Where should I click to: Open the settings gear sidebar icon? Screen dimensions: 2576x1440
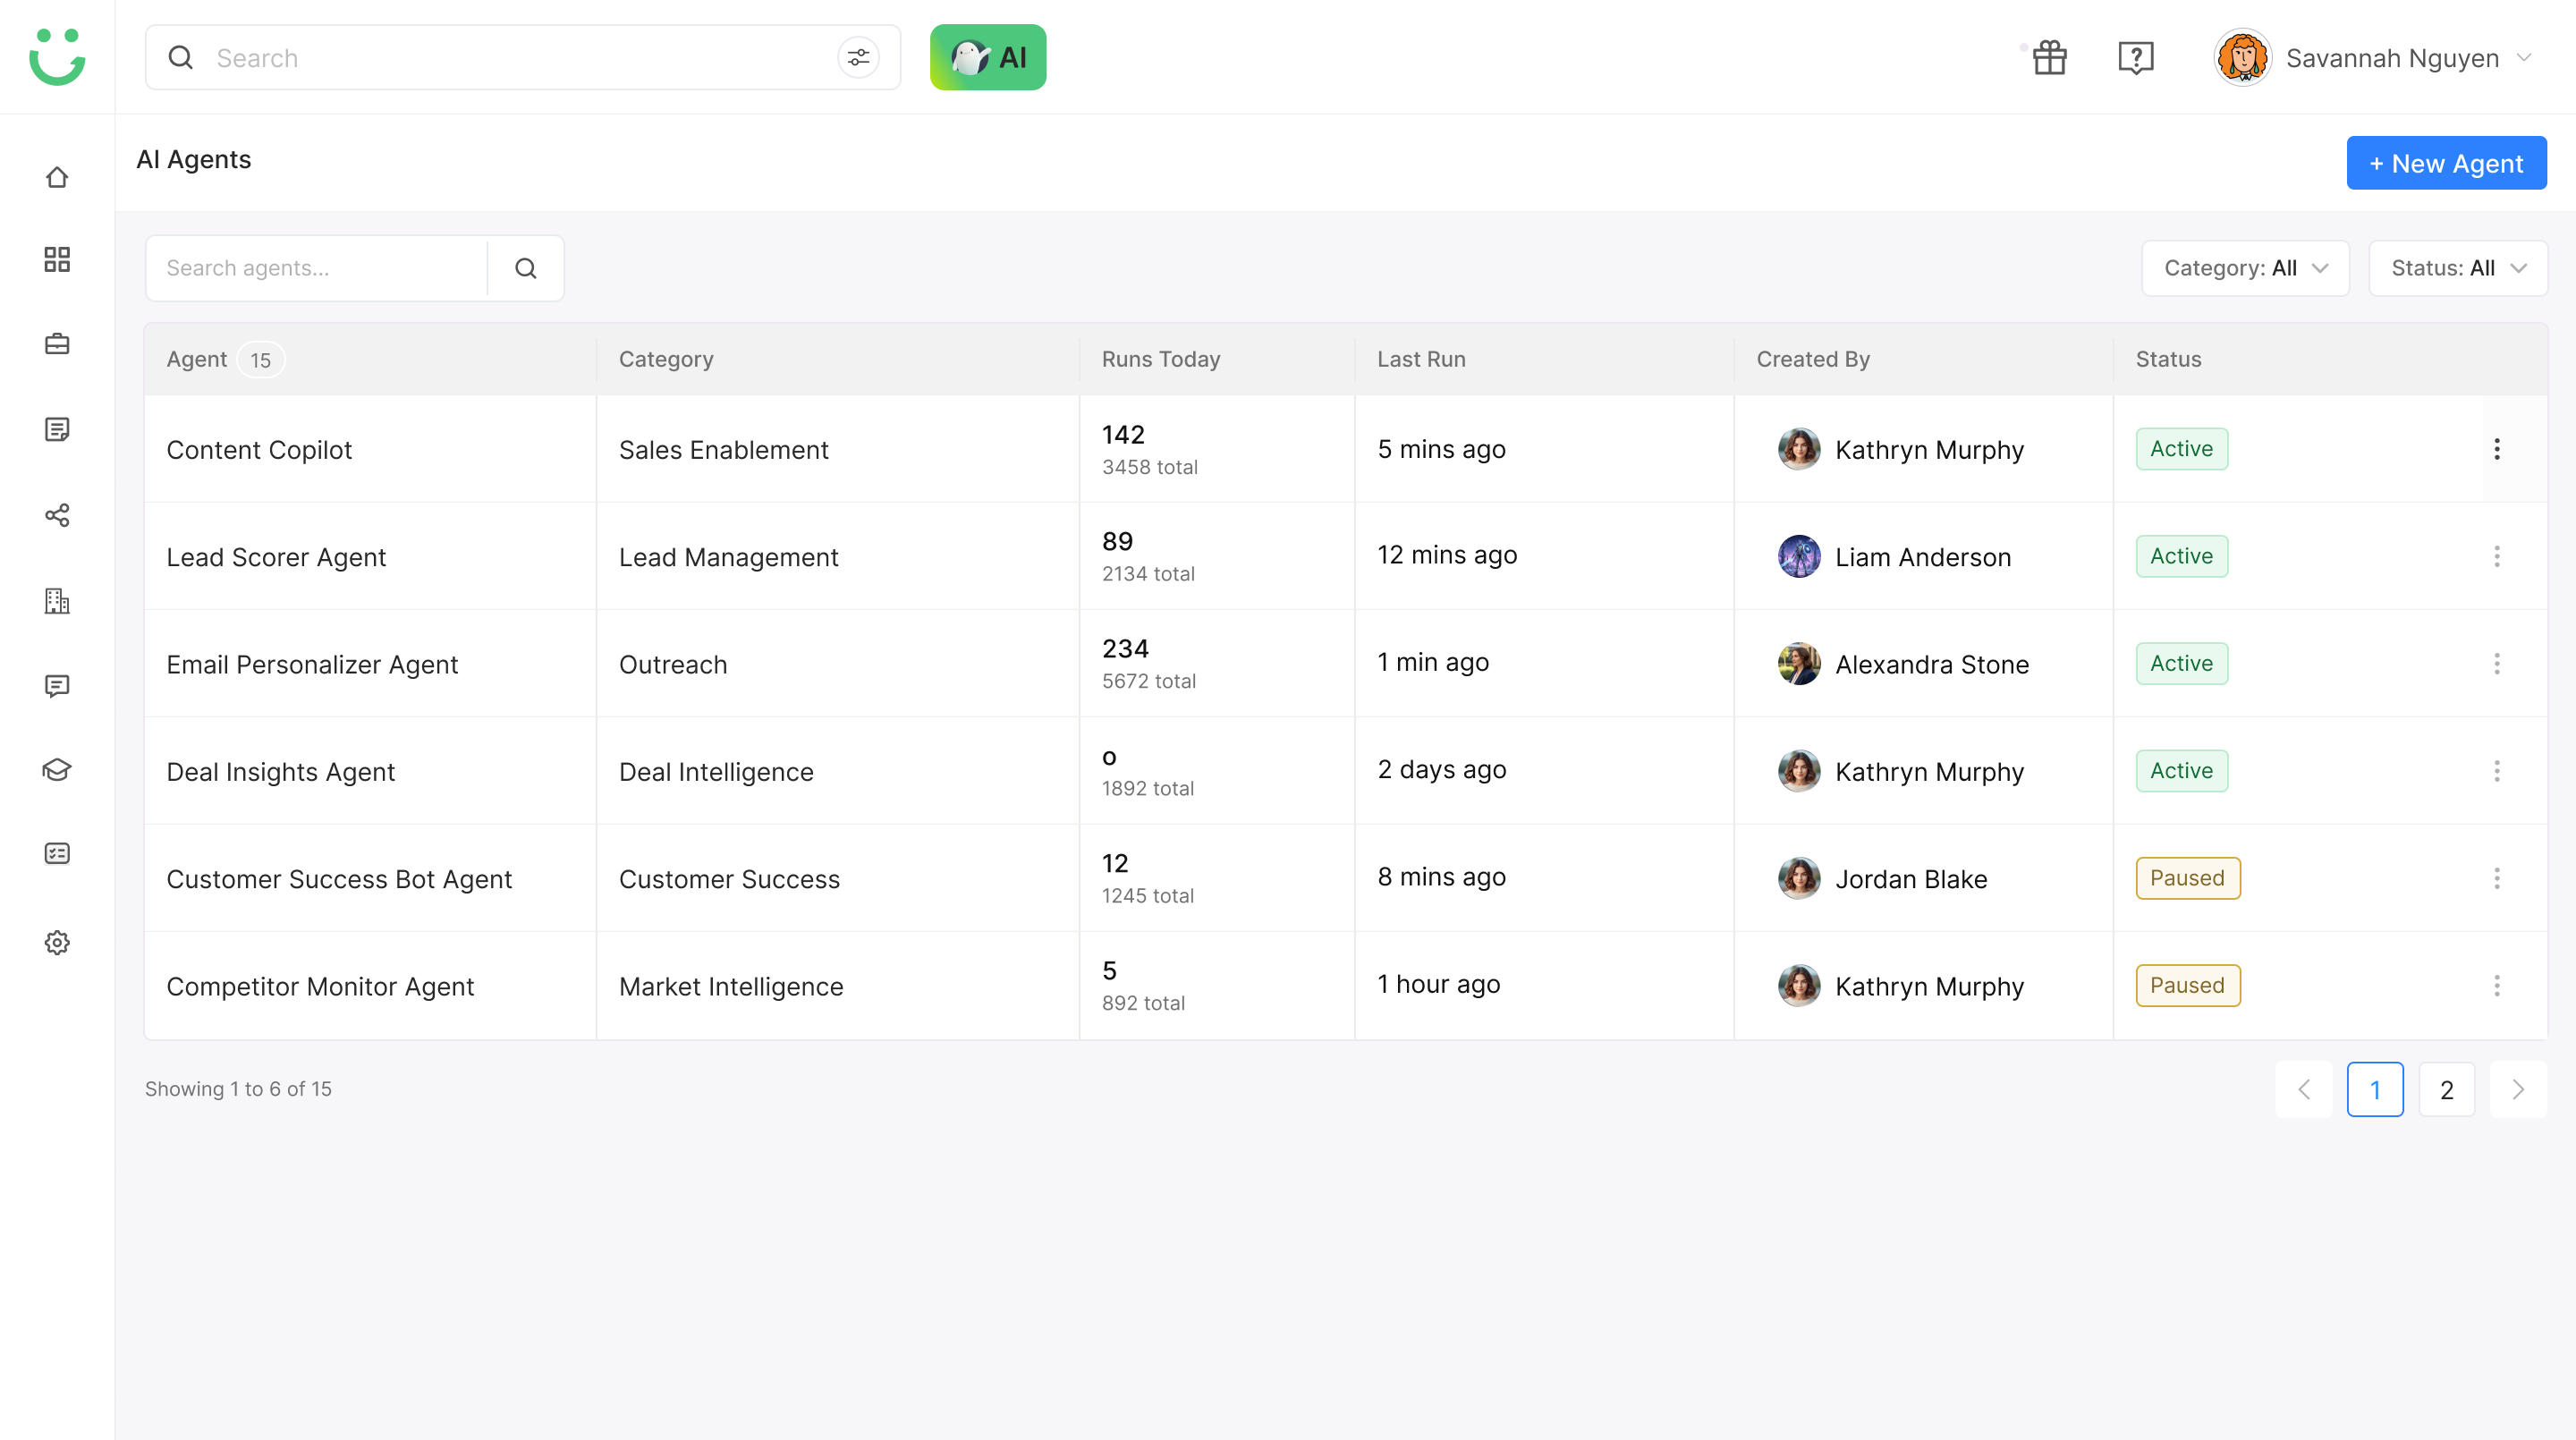coord(57,942)
